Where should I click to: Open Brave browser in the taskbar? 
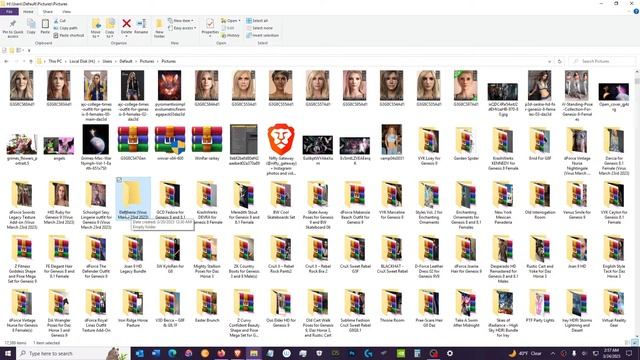(x=238, y=353)
